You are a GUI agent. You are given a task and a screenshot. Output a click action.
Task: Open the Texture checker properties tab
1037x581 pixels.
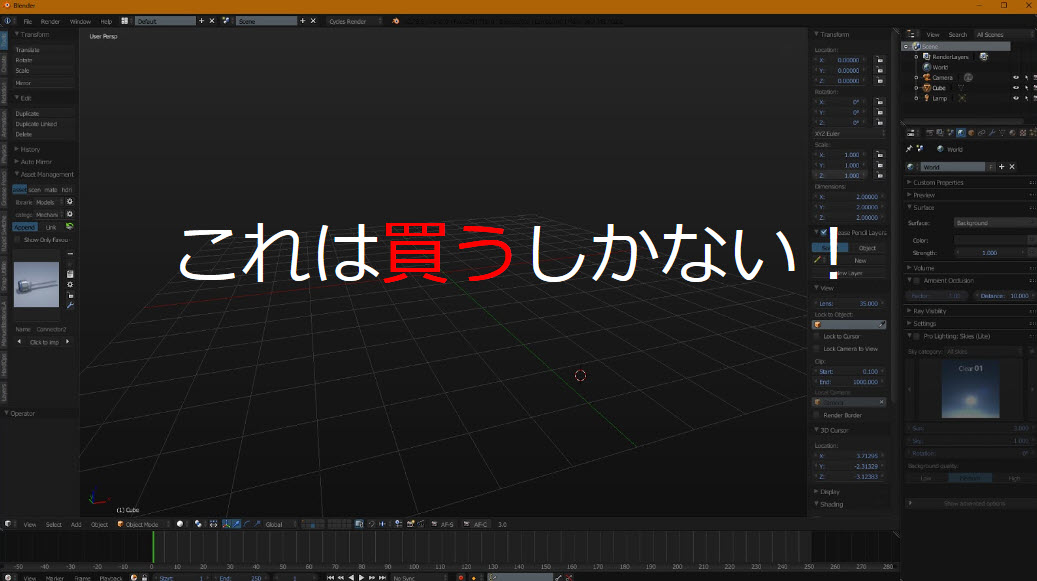1023,133
